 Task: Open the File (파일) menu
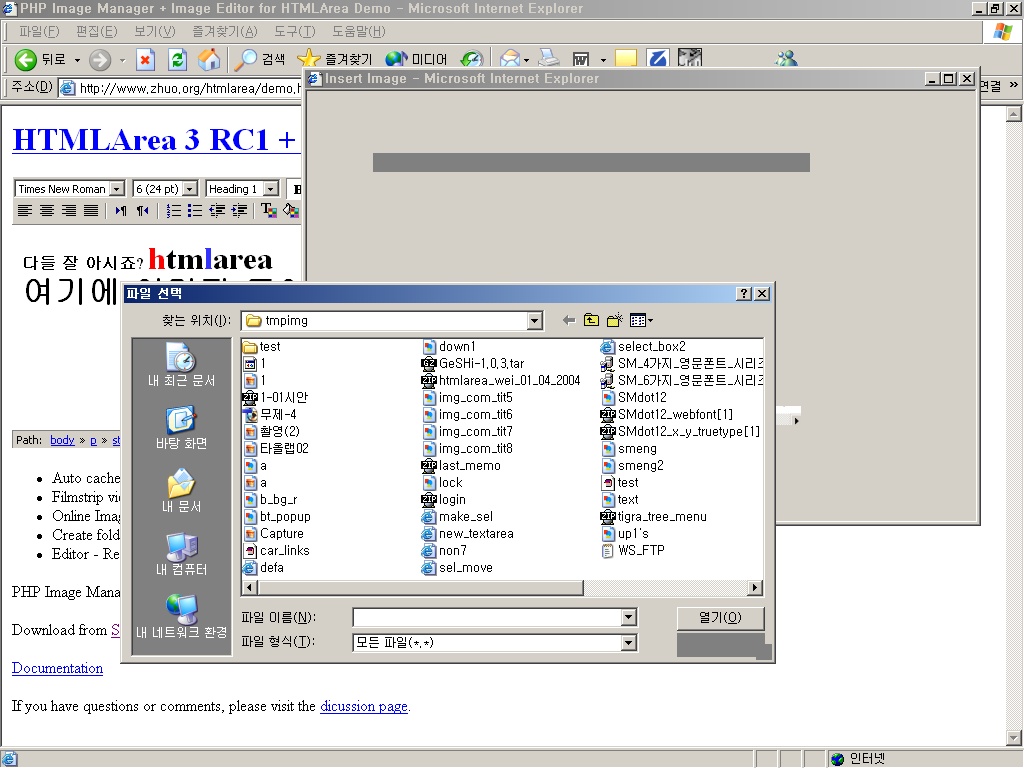click(39, 31)
